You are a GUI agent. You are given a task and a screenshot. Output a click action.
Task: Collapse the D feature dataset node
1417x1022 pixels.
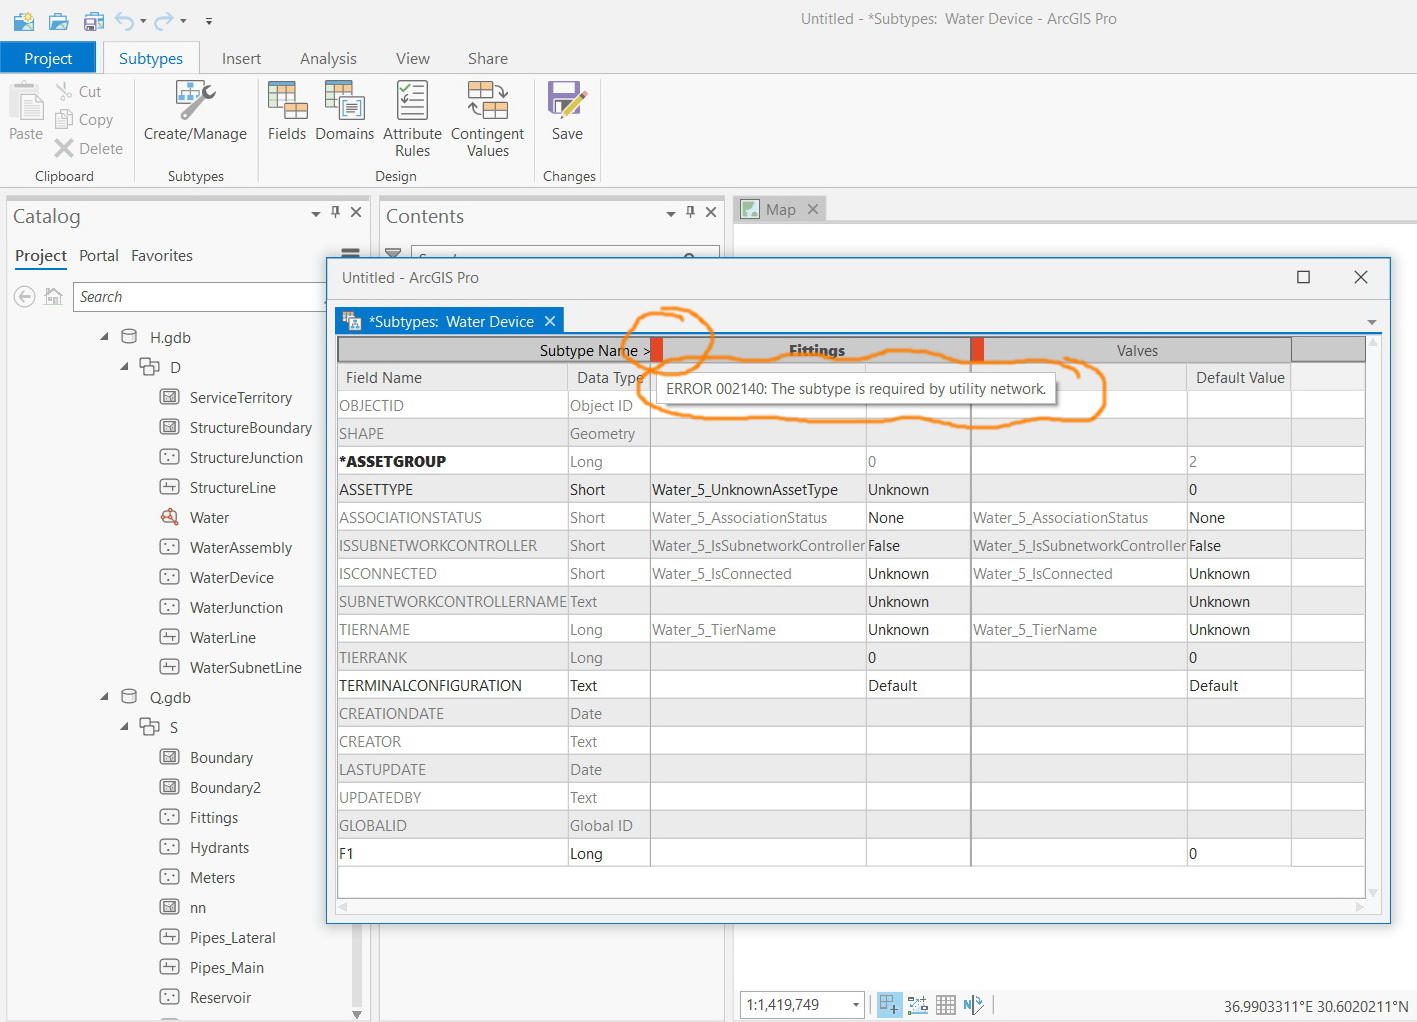tap(125, 367)
